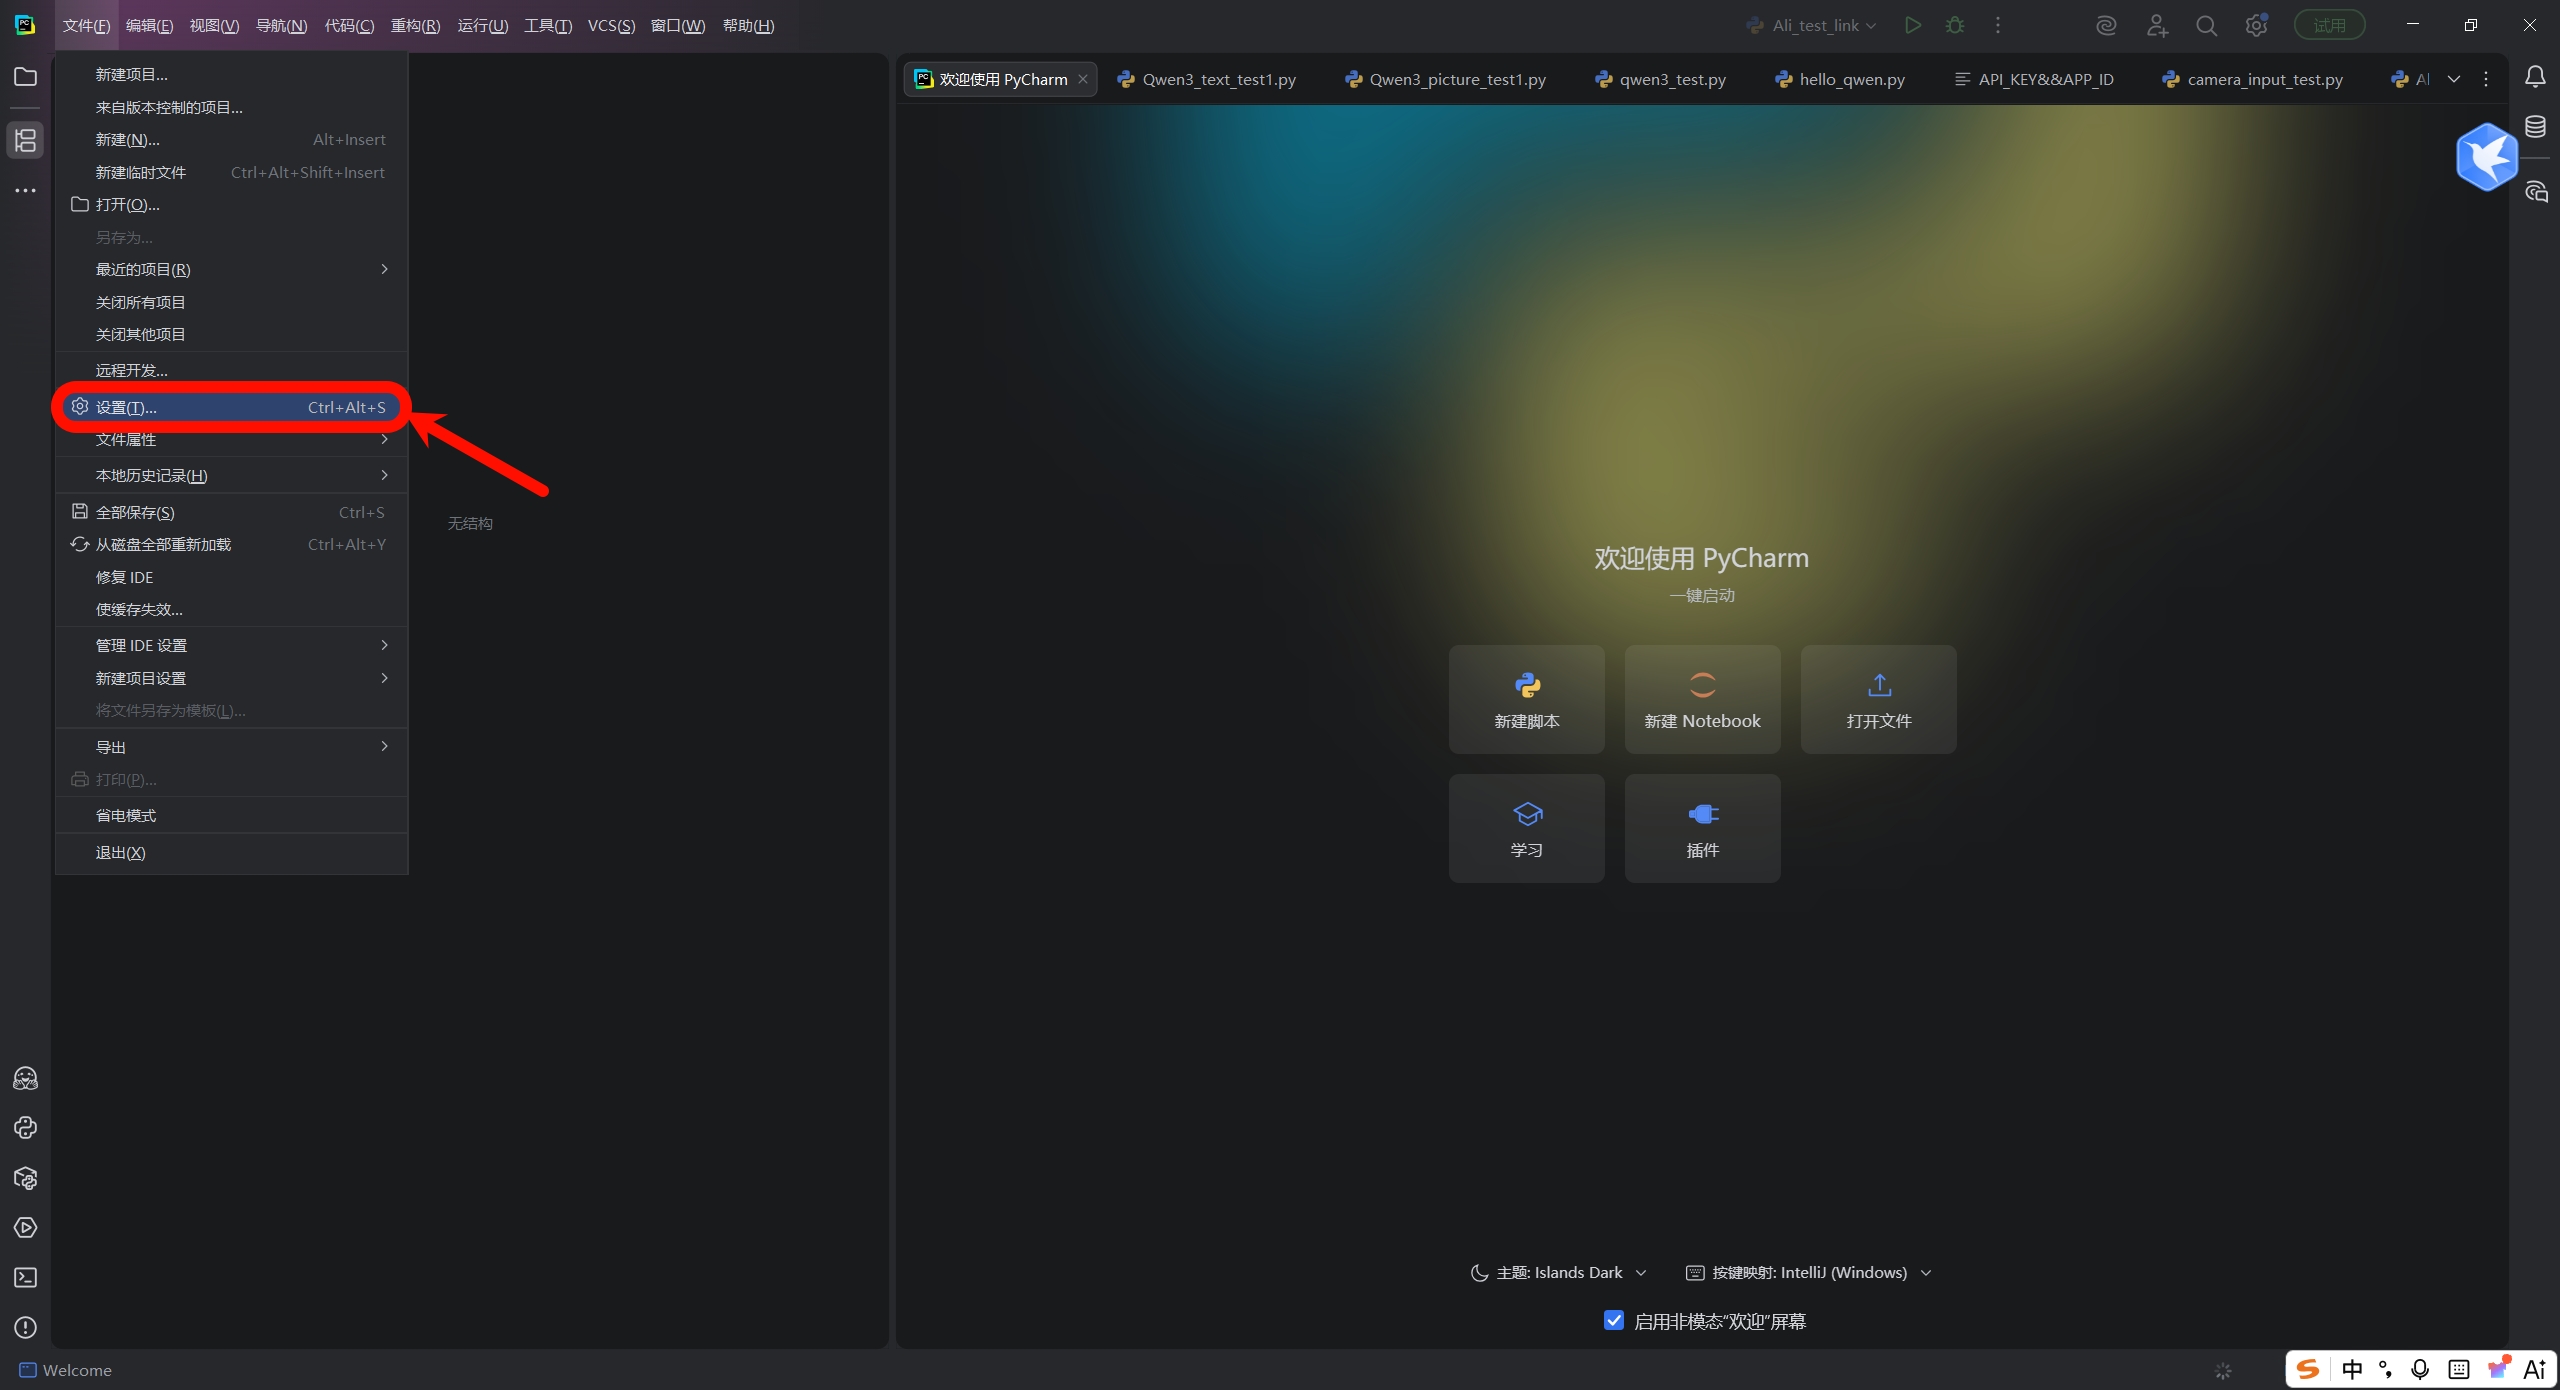The width and height of the screenshot is (2560, 1390).
Task: Show hidden editor tabs chevron
Action: tap(2454, 79)
